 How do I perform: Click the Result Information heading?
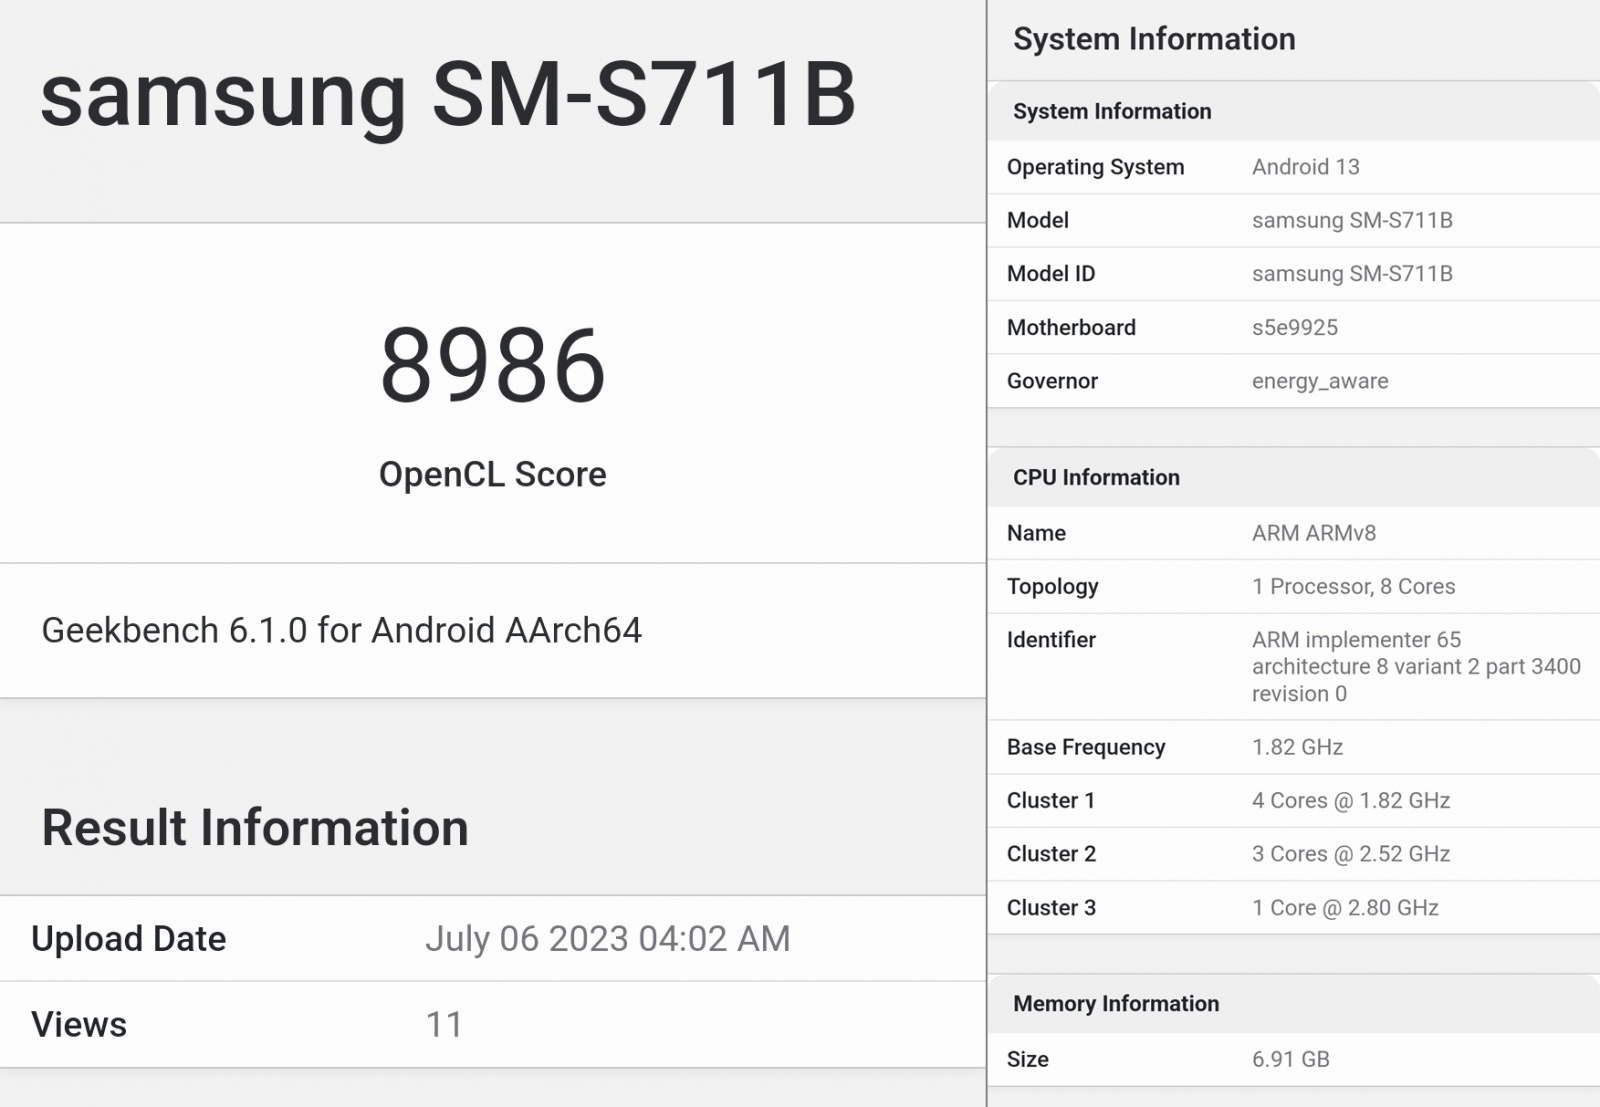255,828
